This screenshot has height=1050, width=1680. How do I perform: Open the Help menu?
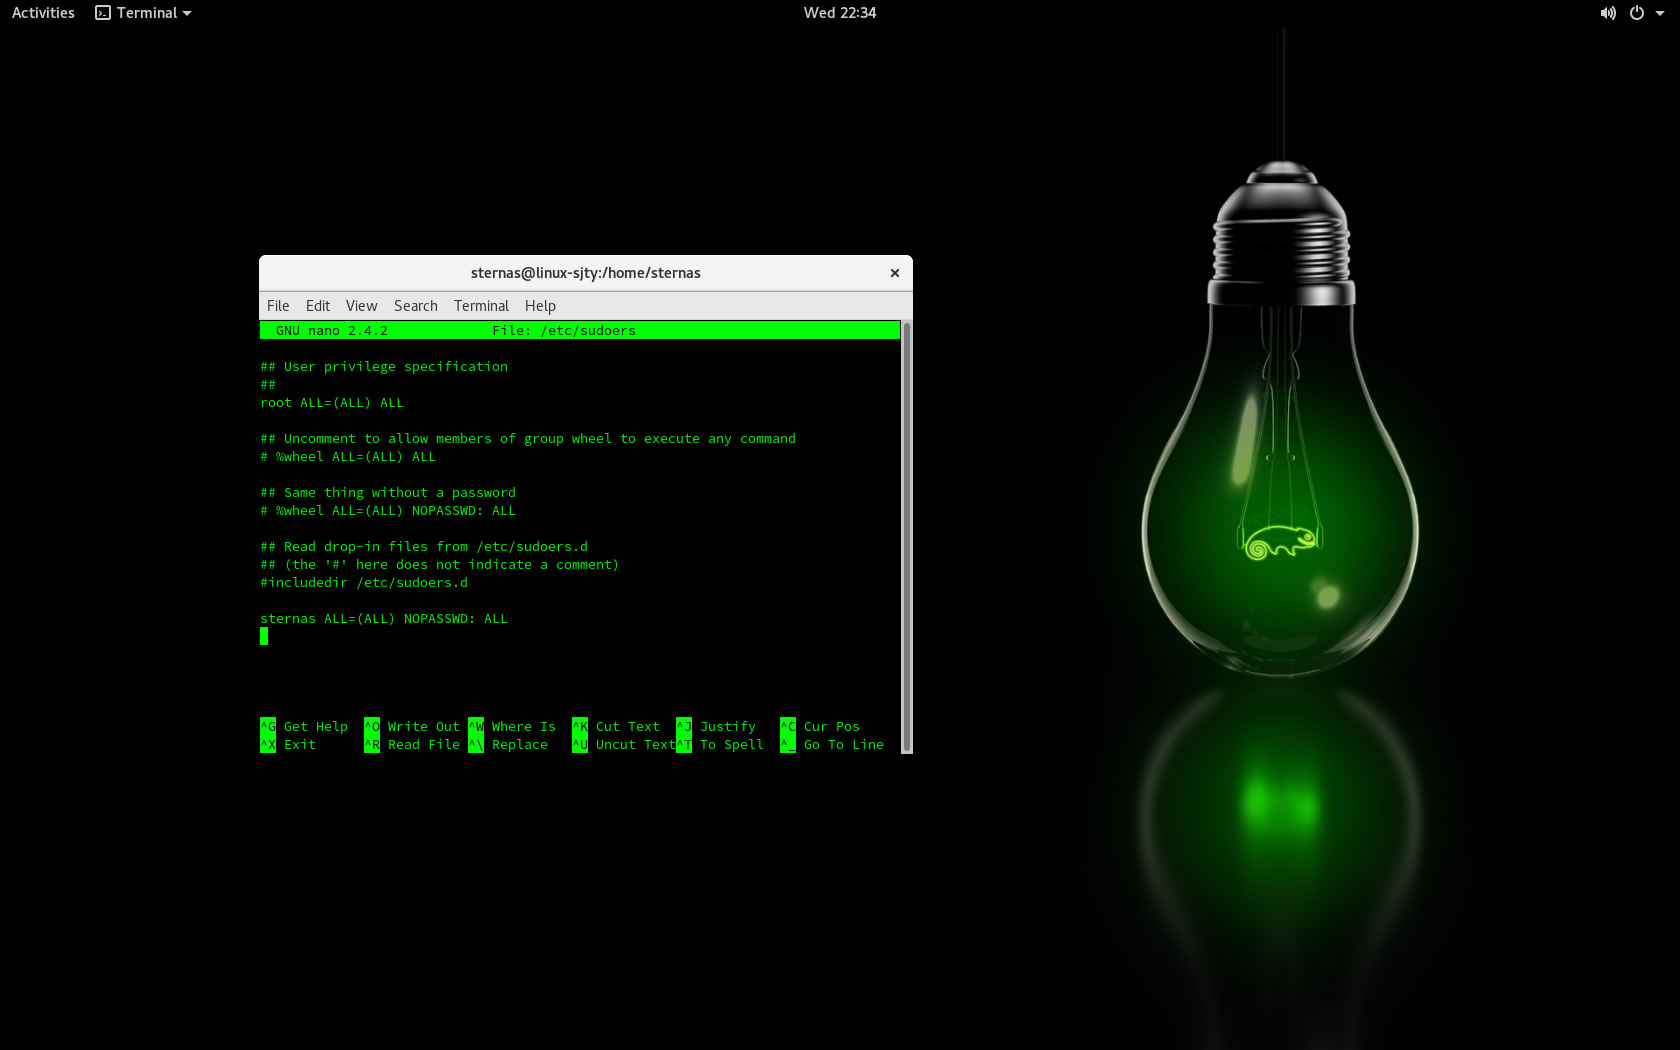point(540,306)
